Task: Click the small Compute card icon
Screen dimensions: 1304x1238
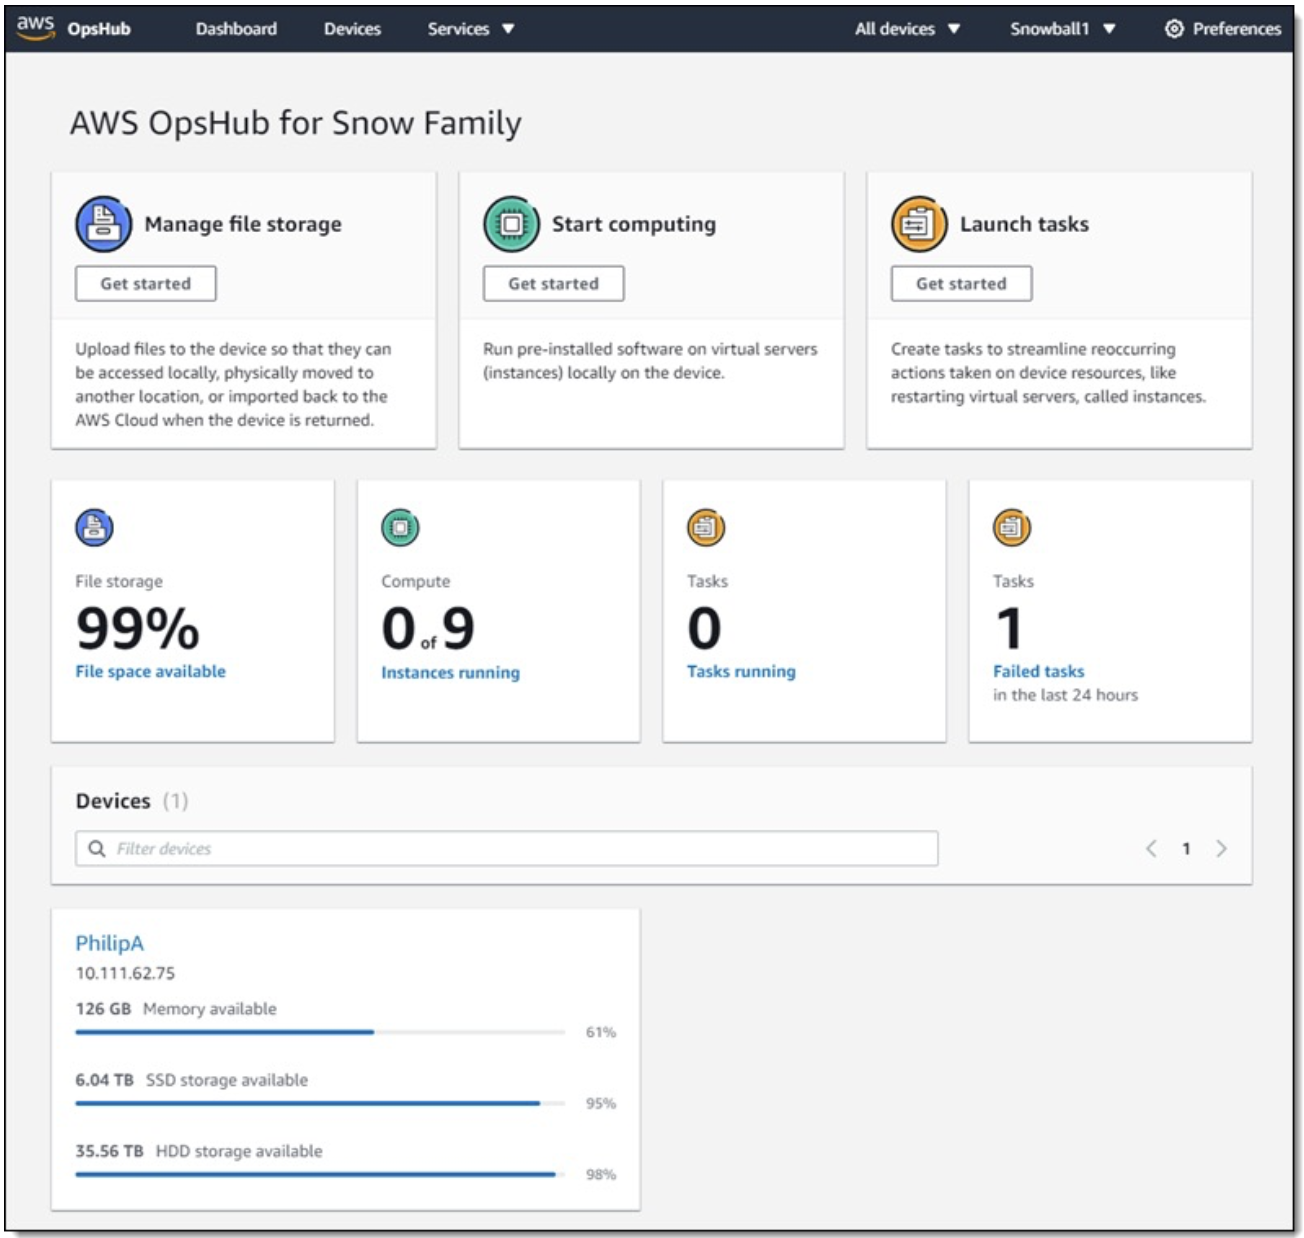Action: 400,527
